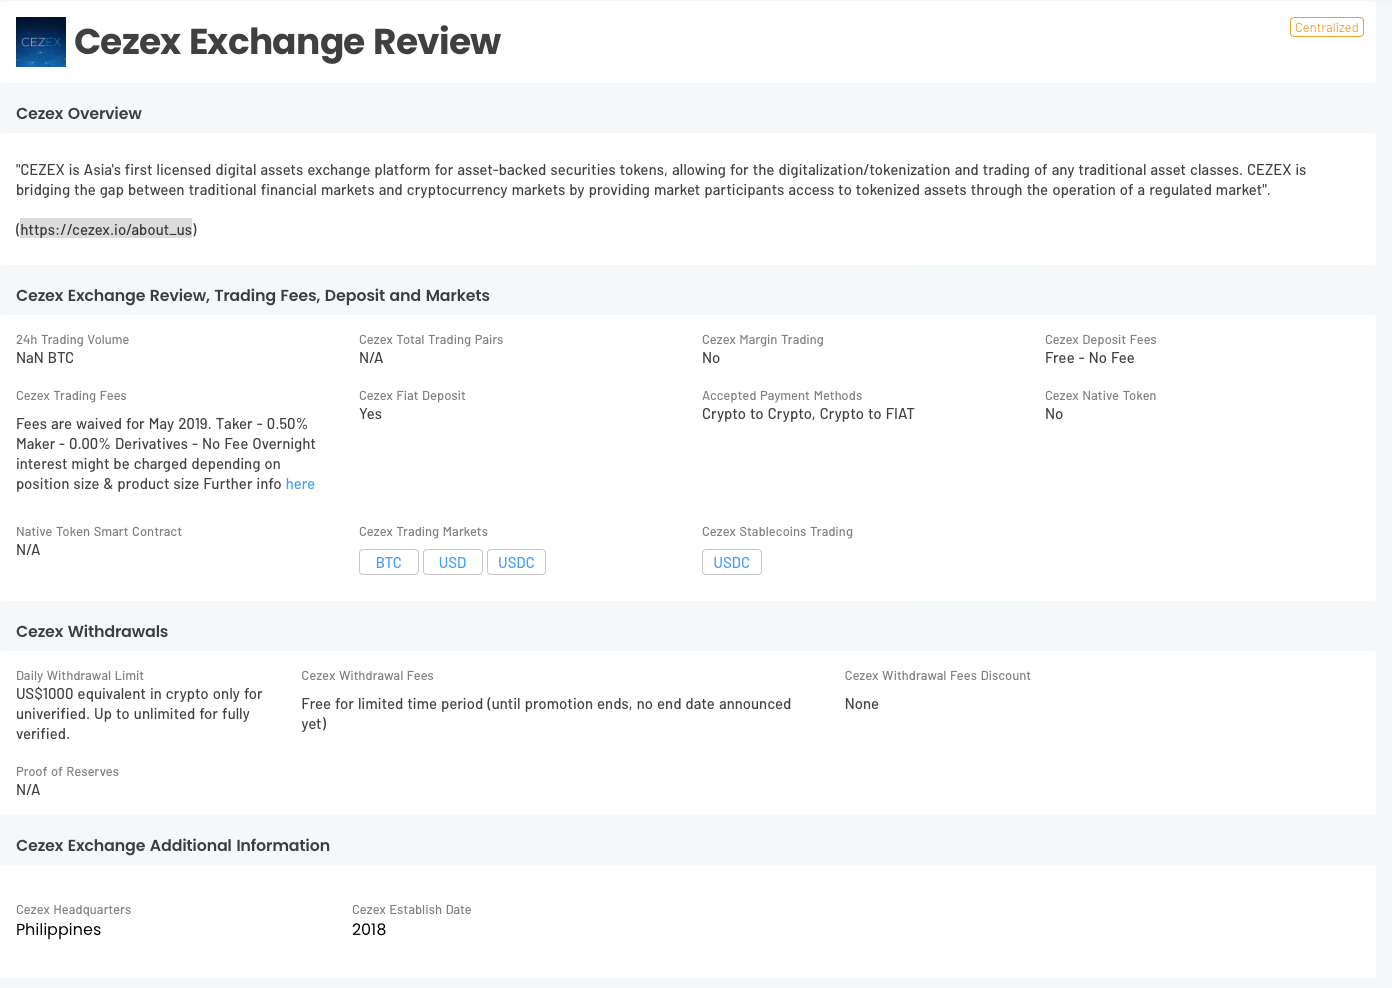Click the 'Cezex Trading Fees' label
The width and height of the screenshot is (1392, 988).
[71, 396]
